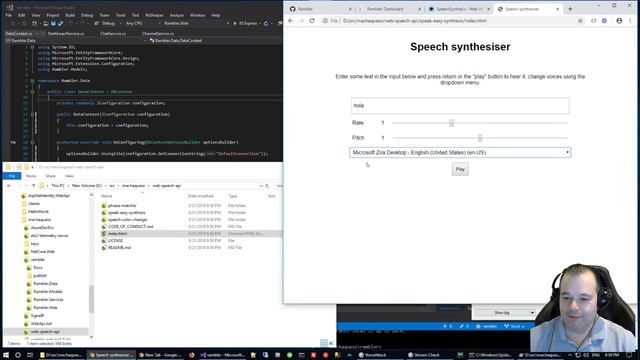The image size is (640, 360).
Task: Open the Tools menu in Visual Studio
Action: pos(120,15)
